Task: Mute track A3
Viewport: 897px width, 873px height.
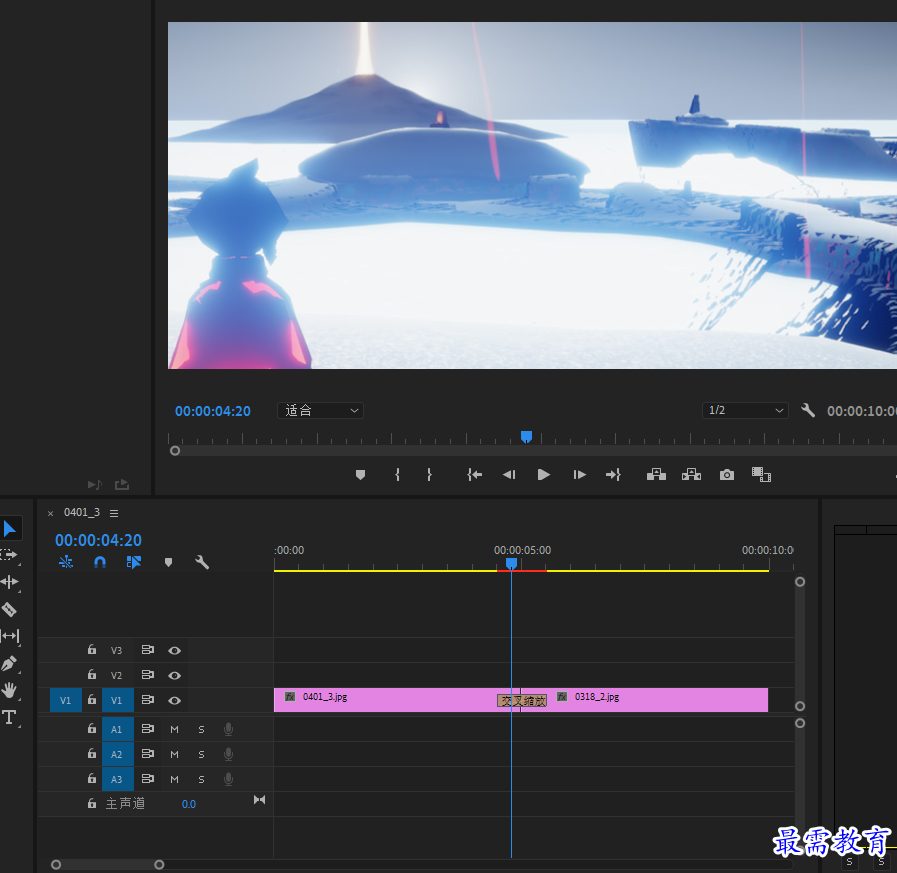Action: [174, 780]
